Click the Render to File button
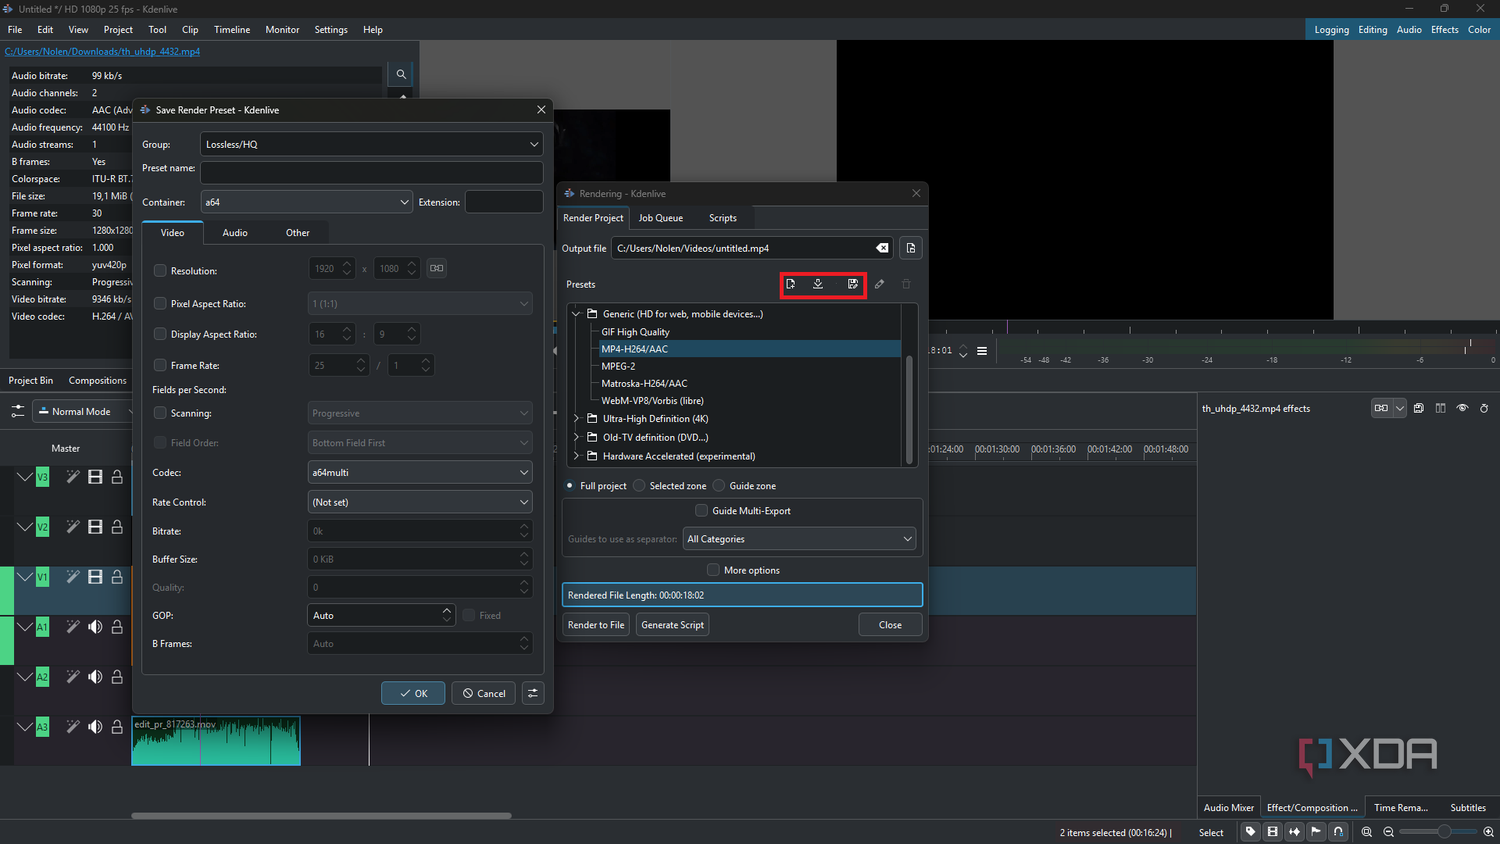The image size is (1500, 844). [596, 625]
